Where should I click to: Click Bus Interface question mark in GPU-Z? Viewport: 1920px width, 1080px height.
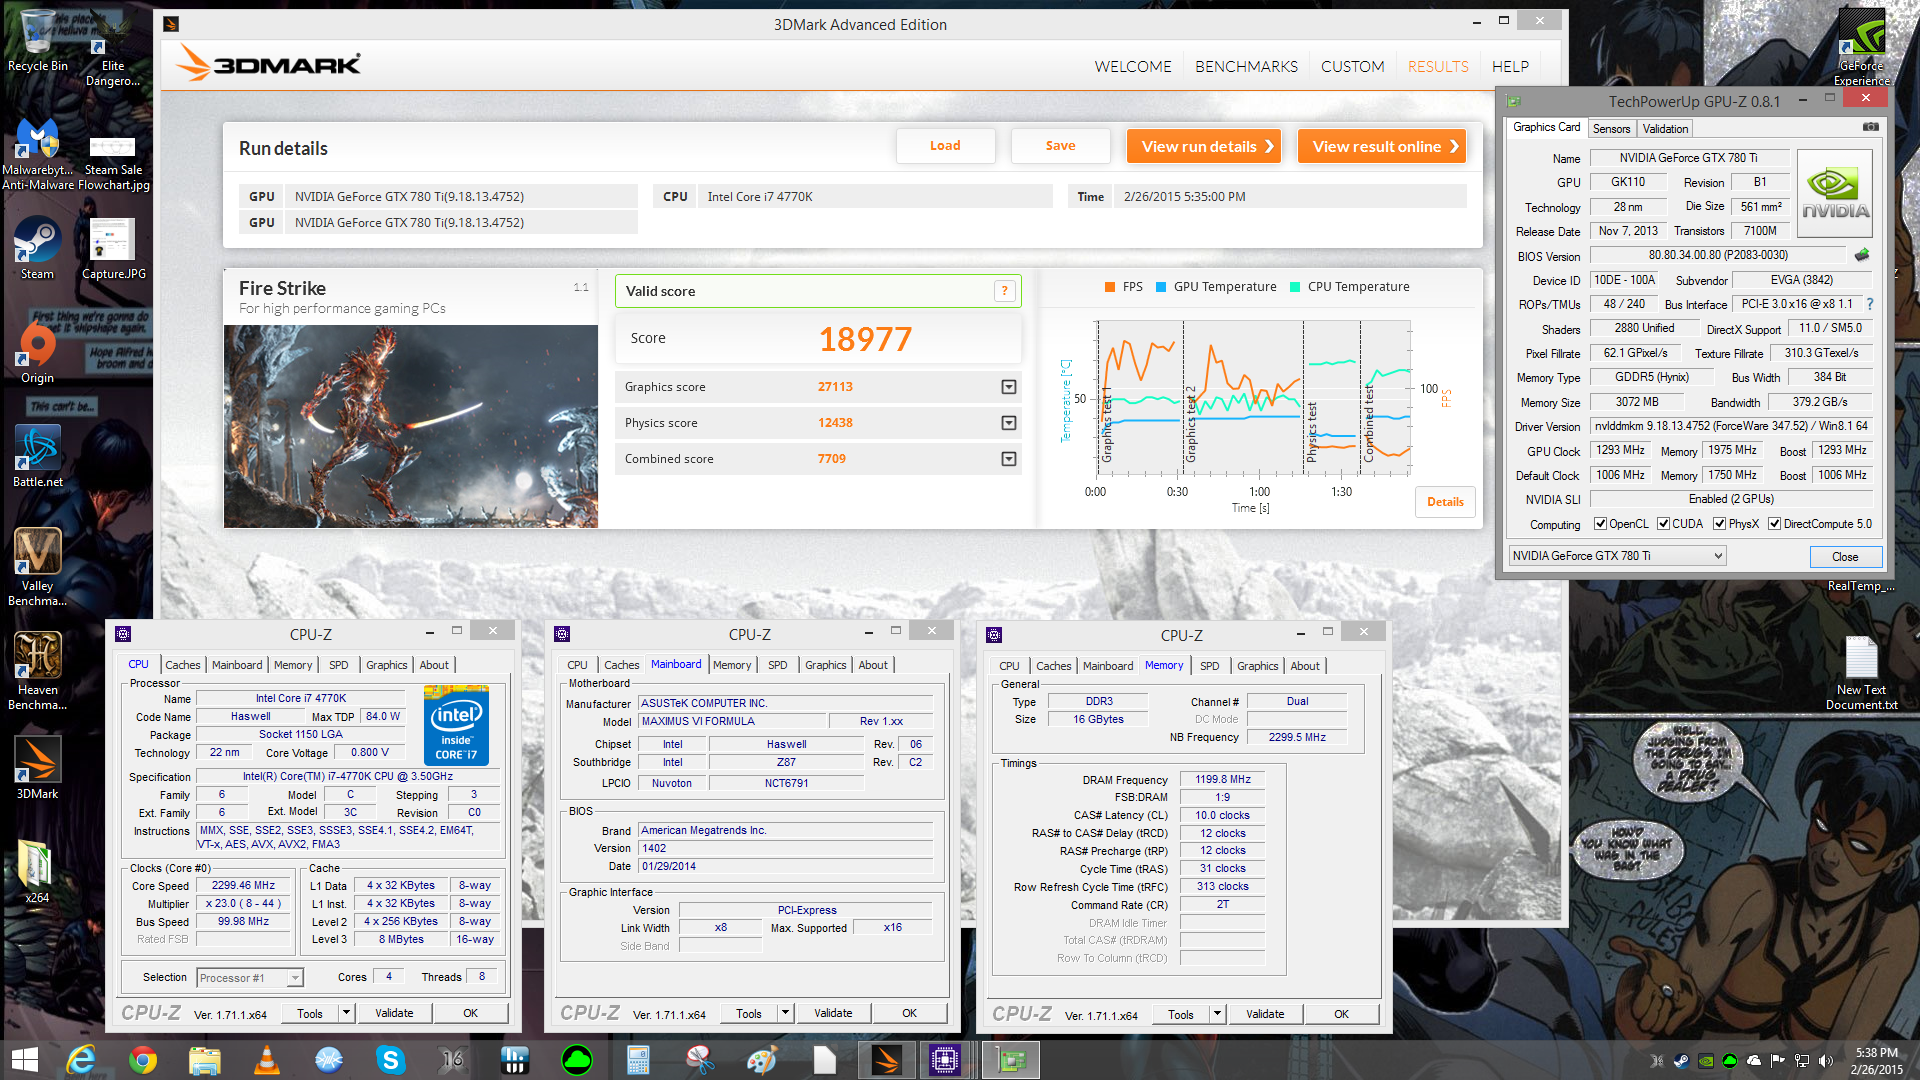click(1869, 304)
